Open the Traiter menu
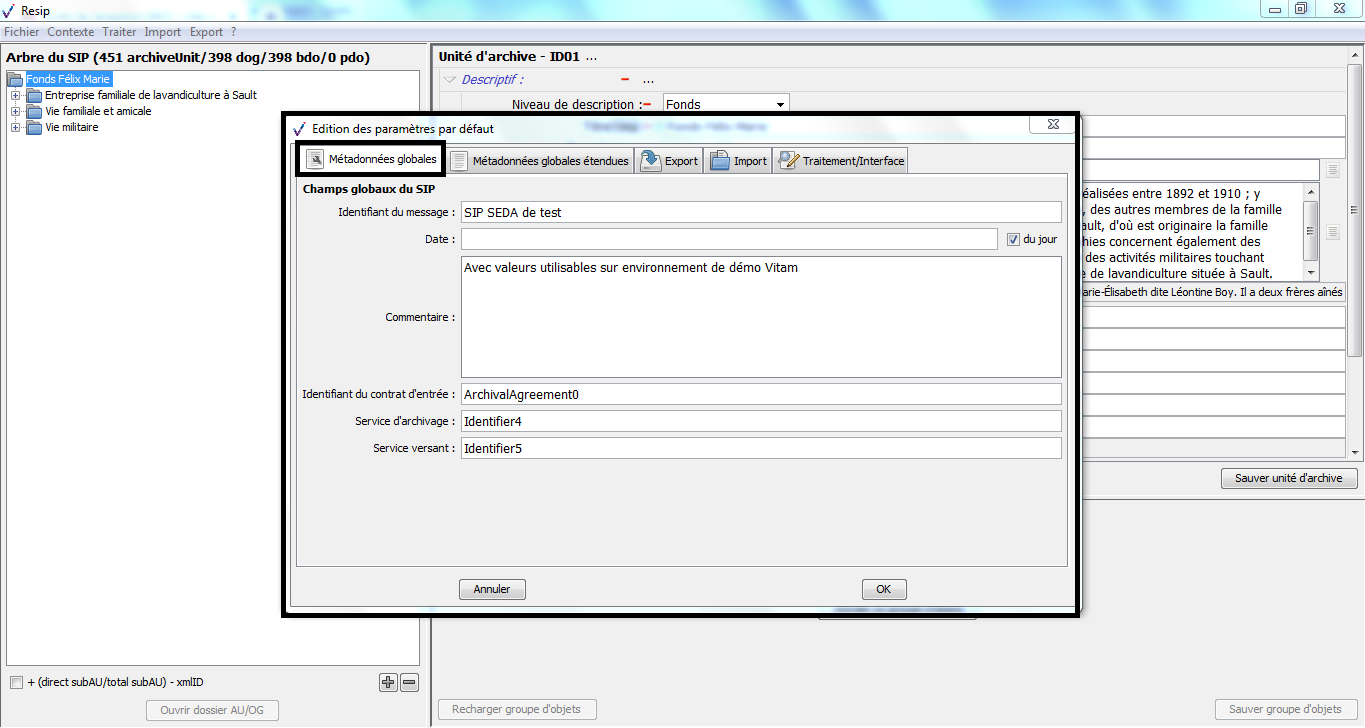1365x728 pixels. pos(119,32)
